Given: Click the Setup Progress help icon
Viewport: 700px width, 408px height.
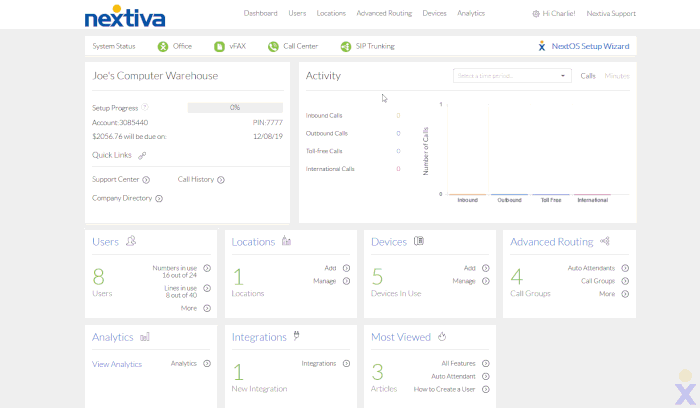Looking at the screenshot, I should point(145,107).
